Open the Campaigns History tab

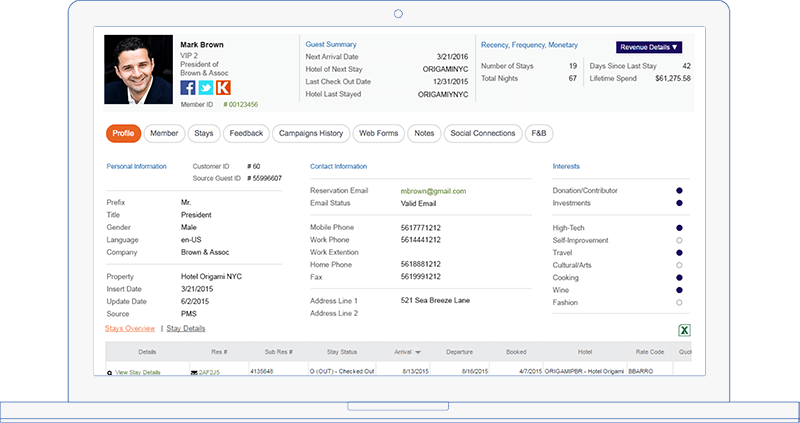point(310,133)
